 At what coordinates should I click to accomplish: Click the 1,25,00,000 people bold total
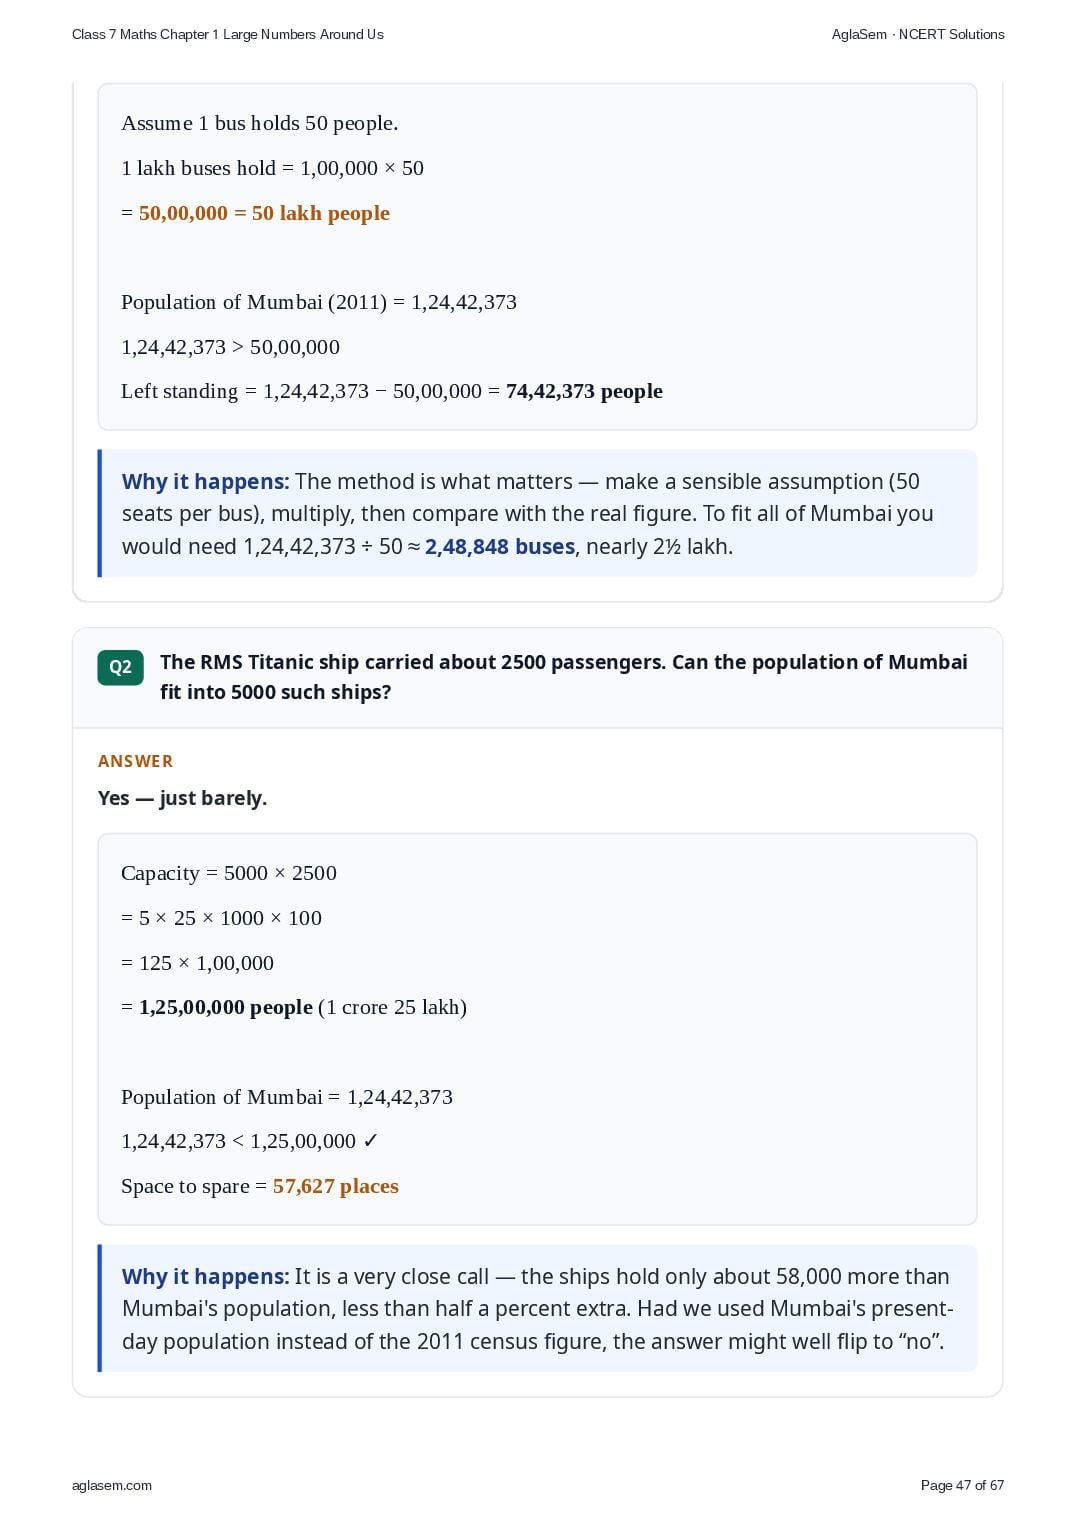pos(226,1007)
